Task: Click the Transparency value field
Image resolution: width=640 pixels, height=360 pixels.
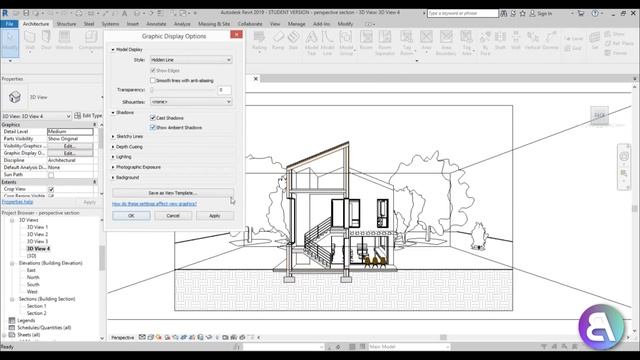Action: (x=224, y=90)
